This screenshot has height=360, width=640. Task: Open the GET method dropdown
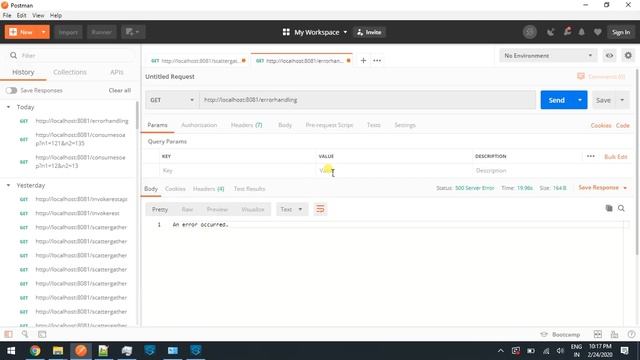[172, 100]
